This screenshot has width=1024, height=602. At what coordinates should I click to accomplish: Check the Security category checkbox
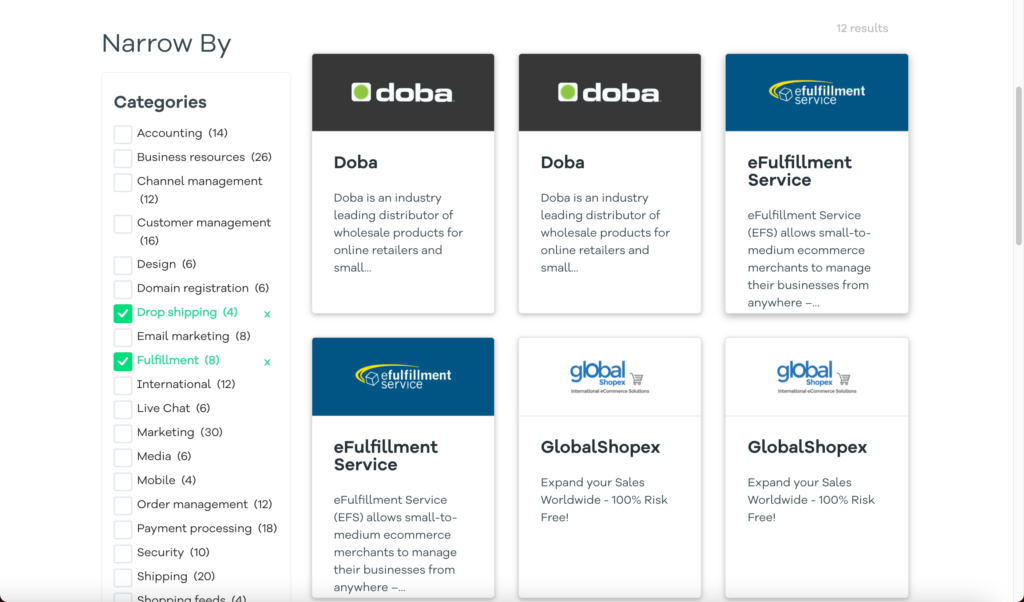(123, 553)
